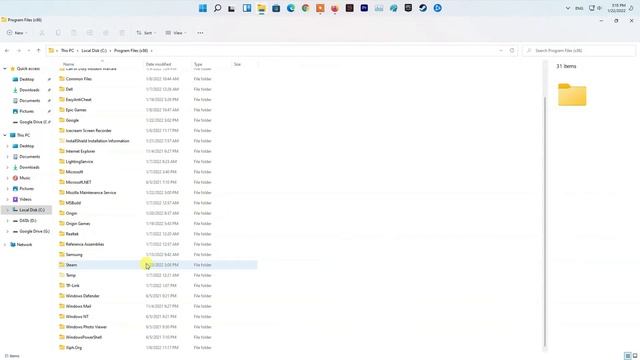Select the EasyAntiCheat folder
The image size is (640, 360).
78,100
